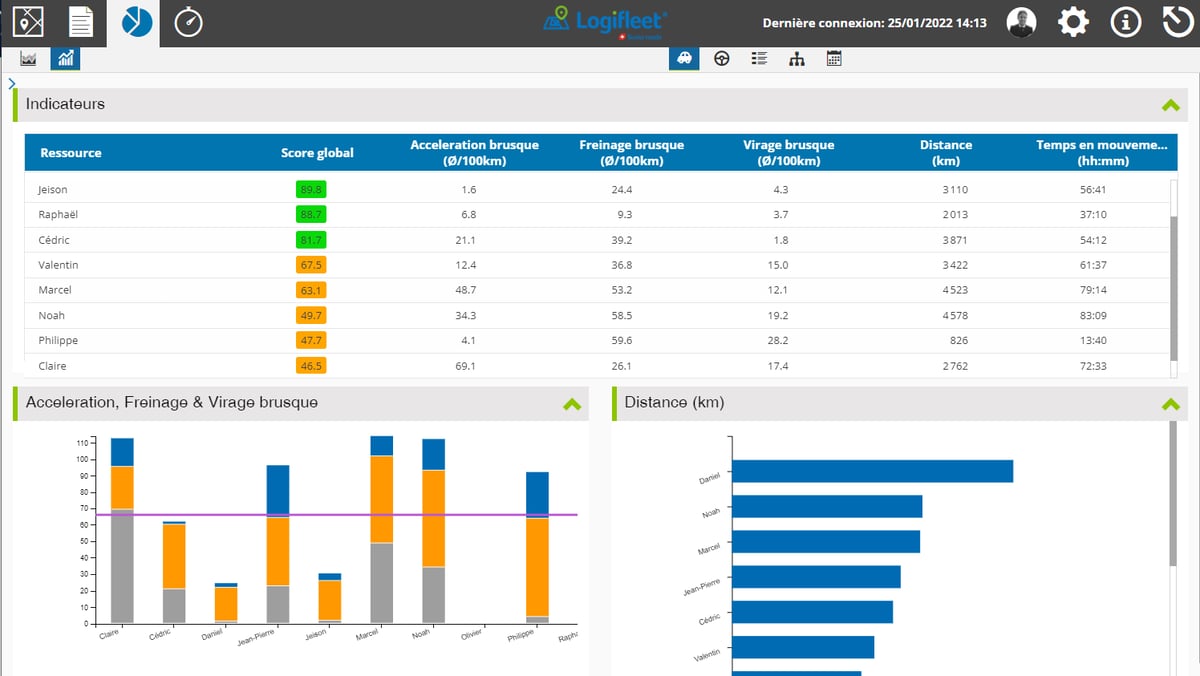Viewport: 1200px width, 676px height.
Task: Open the user profile avatar
Action: click(1021, 21)
